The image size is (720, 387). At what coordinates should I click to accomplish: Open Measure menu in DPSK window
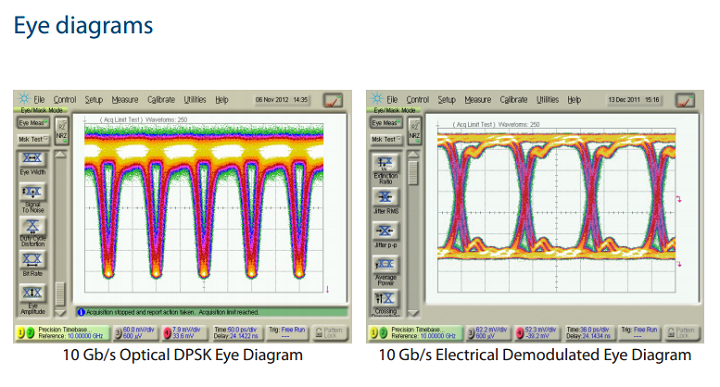[125, 100]
